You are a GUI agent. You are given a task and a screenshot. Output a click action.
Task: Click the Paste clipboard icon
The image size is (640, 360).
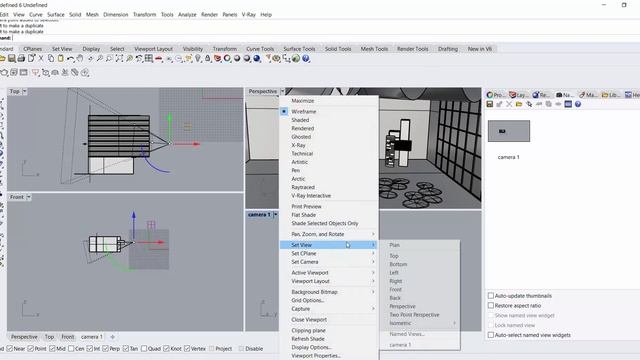(60, 58)
